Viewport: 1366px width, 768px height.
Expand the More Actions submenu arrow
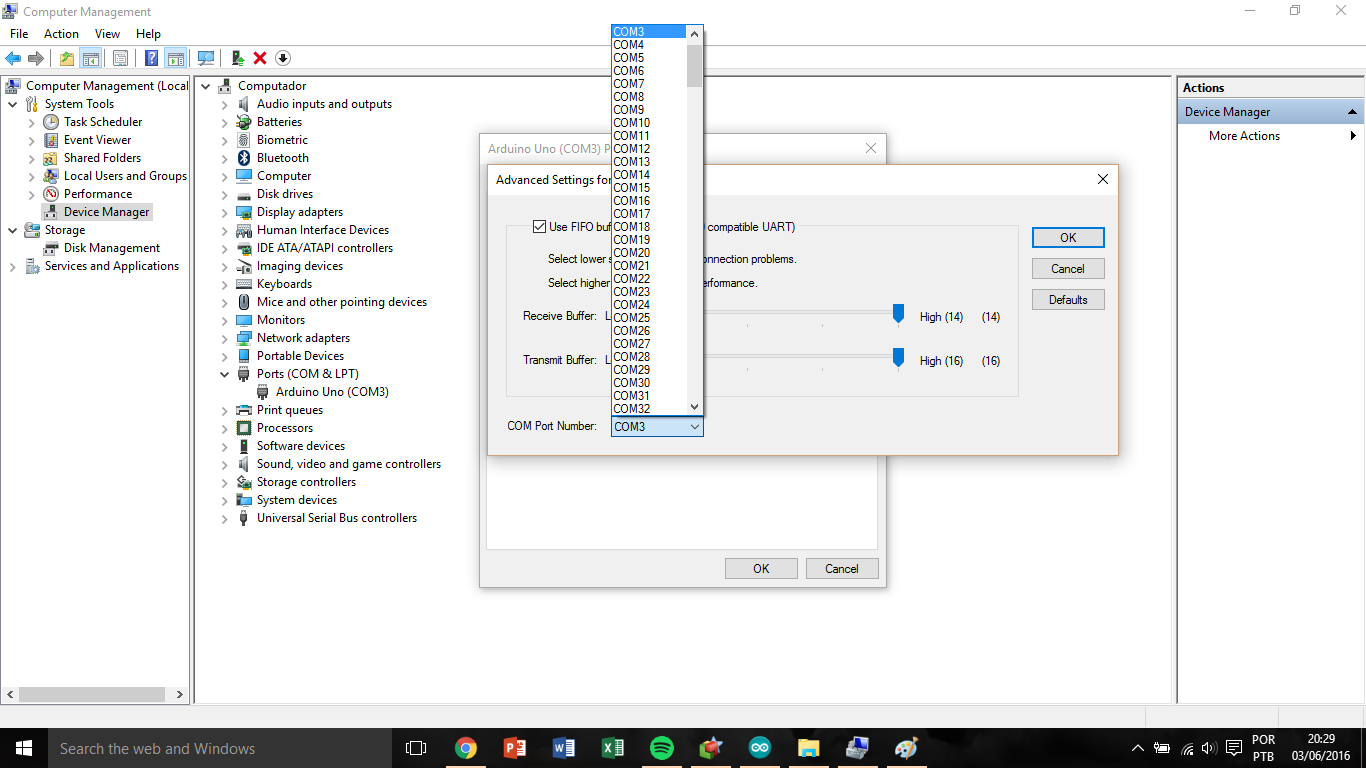pos(1353,136)
